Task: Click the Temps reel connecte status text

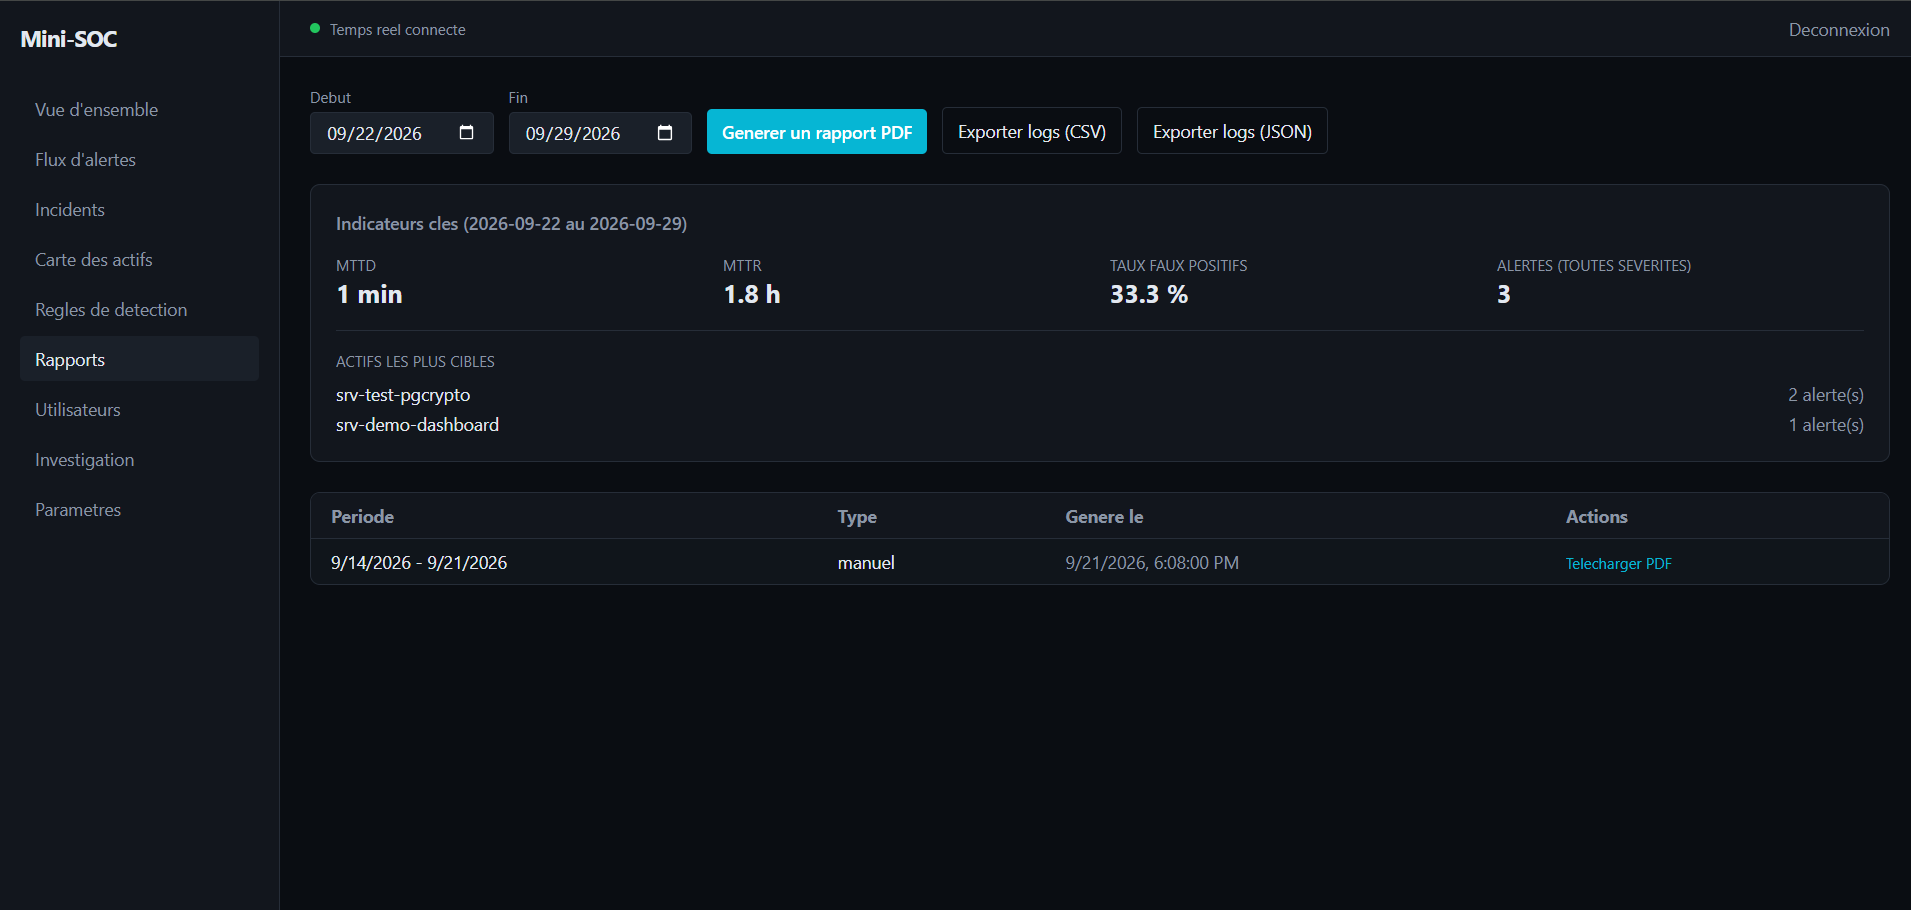Action: pos(398,30)
